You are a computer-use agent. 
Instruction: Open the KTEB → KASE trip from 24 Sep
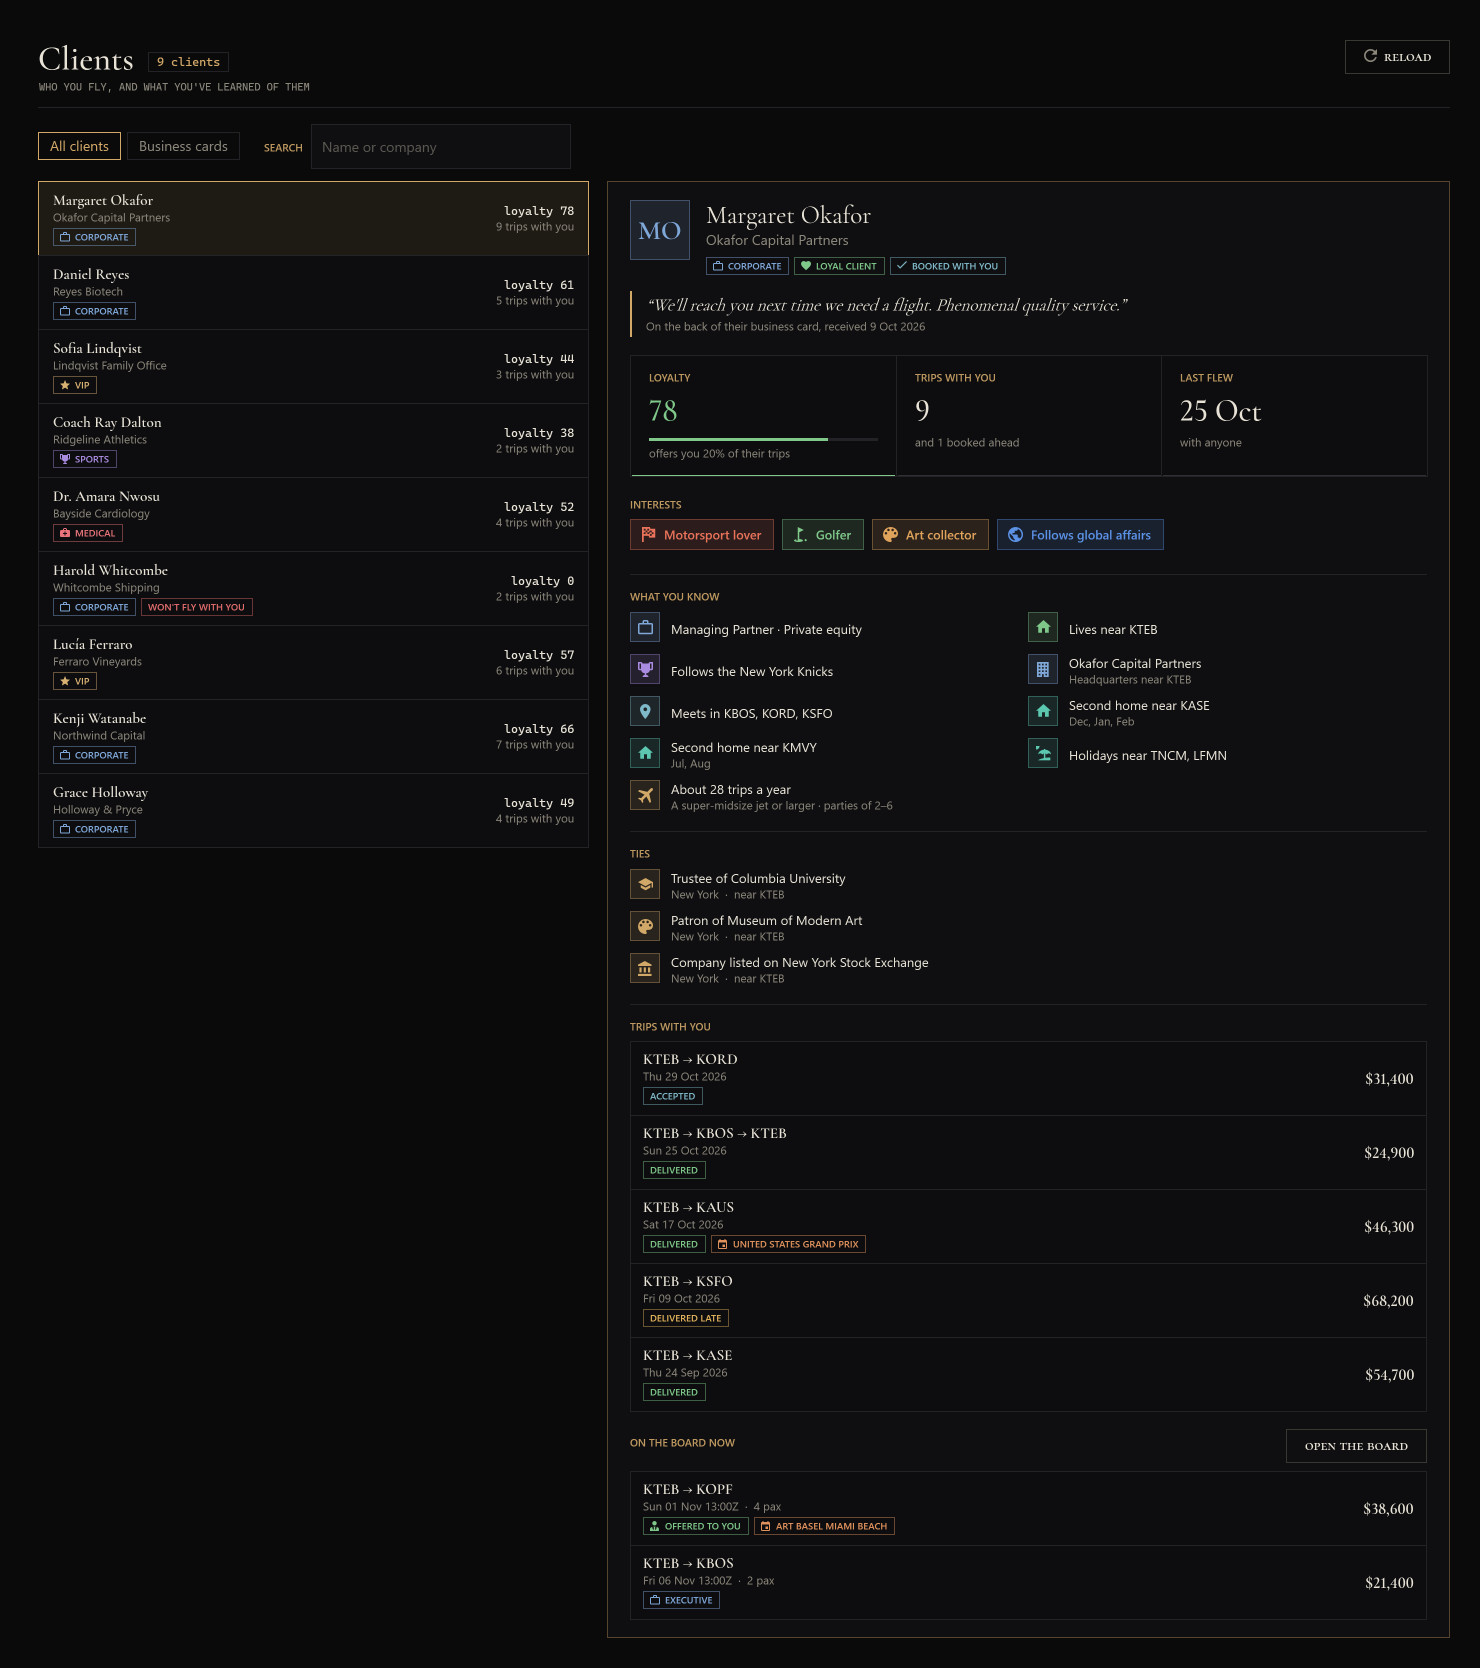pyautogui.click(x=1028, y=1374)
